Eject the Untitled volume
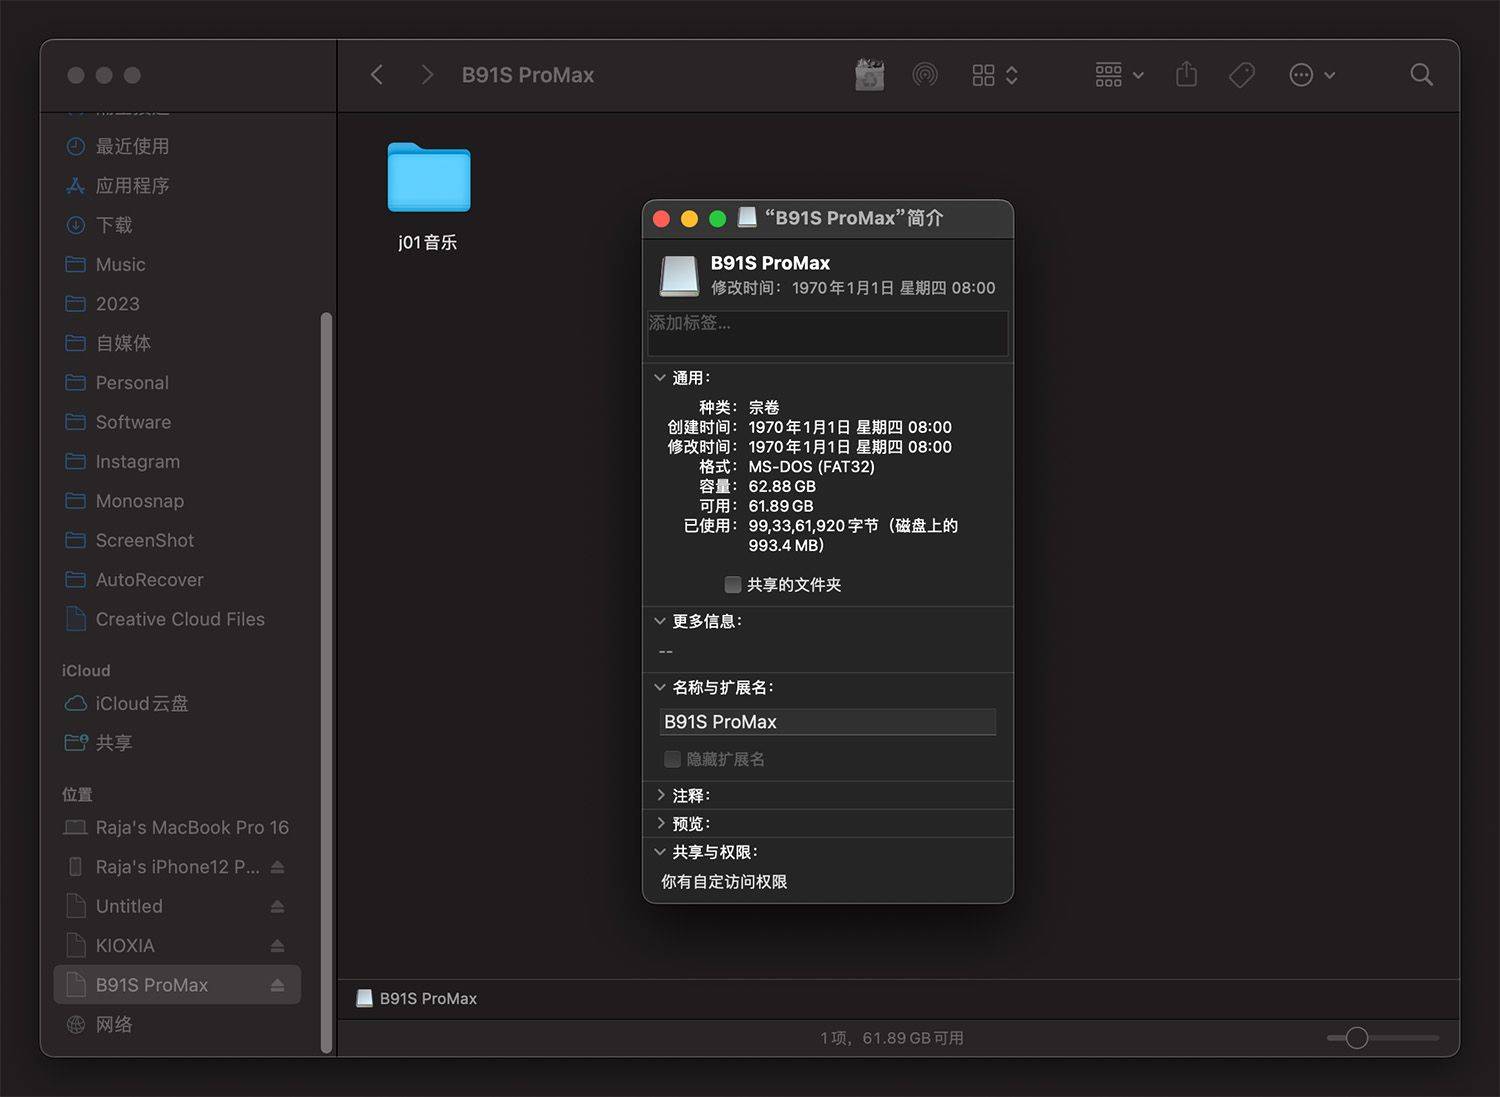1500x1097 pixels. (278, 907)
